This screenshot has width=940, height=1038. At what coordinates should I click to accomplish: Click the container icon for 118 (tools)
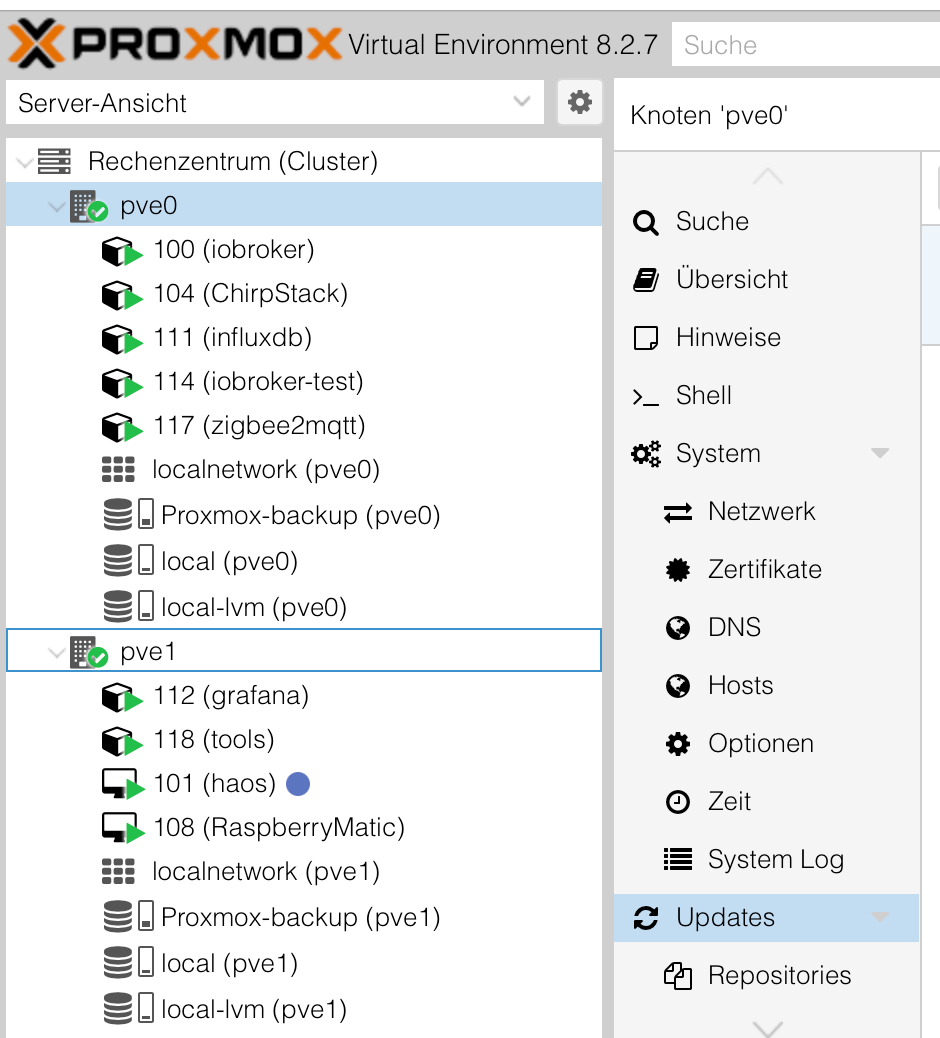click(122, 740)
